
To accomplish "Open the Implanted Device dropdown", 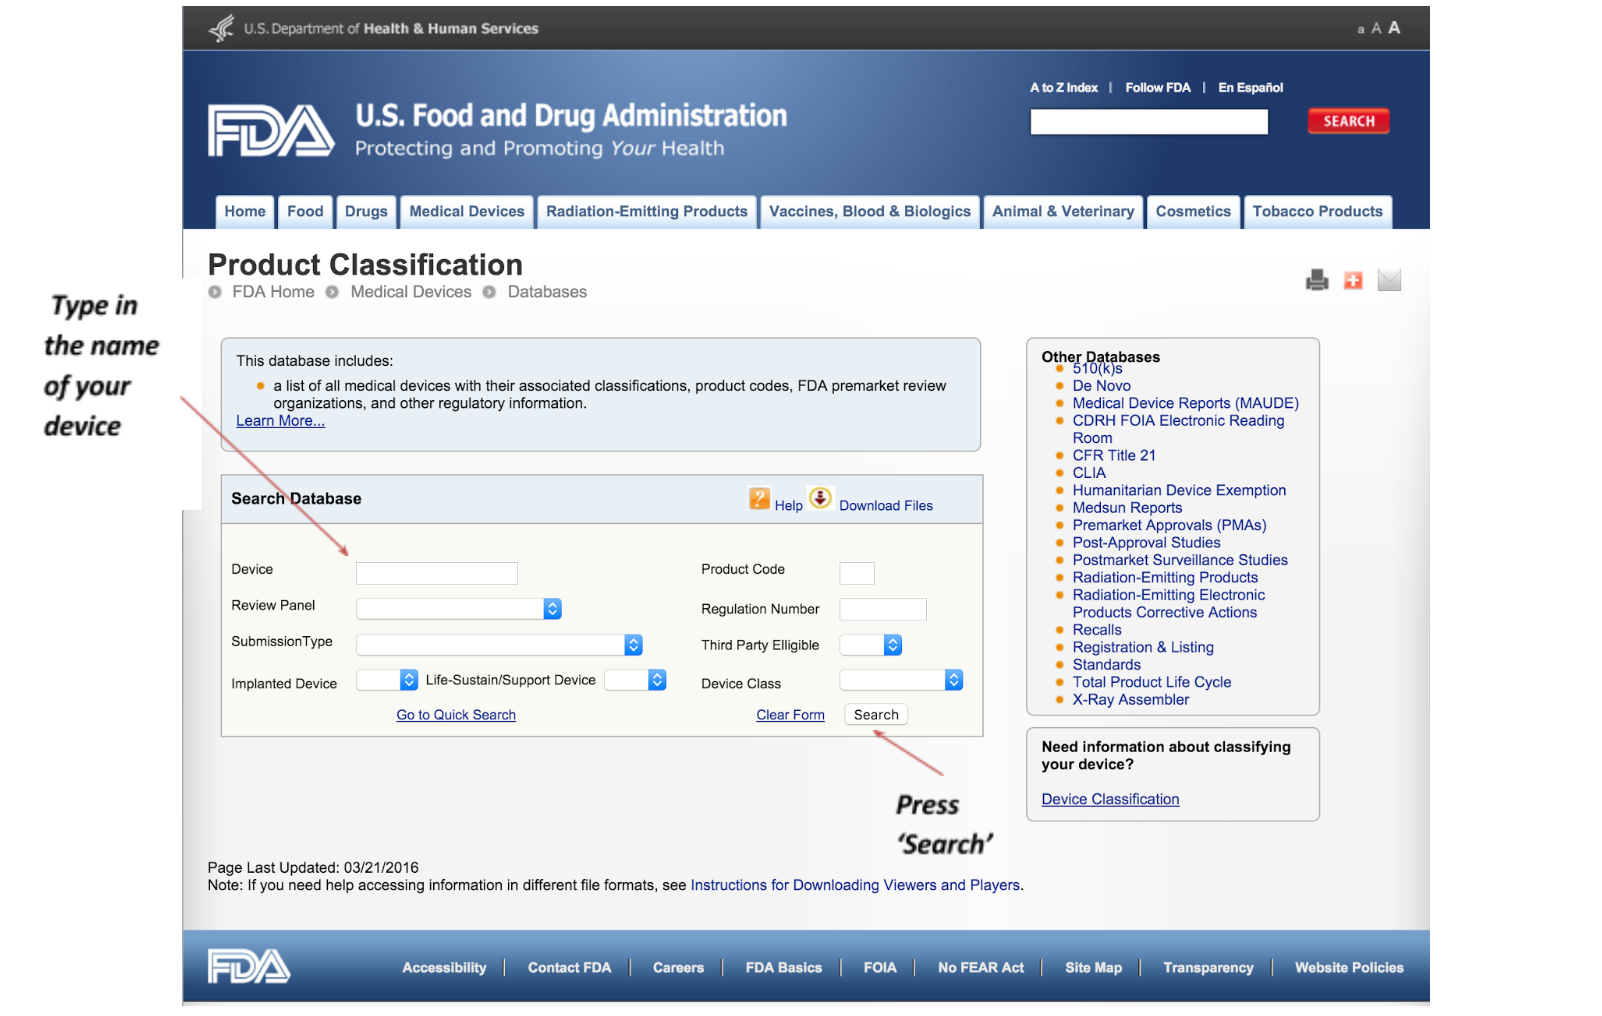I will (387, 680).
